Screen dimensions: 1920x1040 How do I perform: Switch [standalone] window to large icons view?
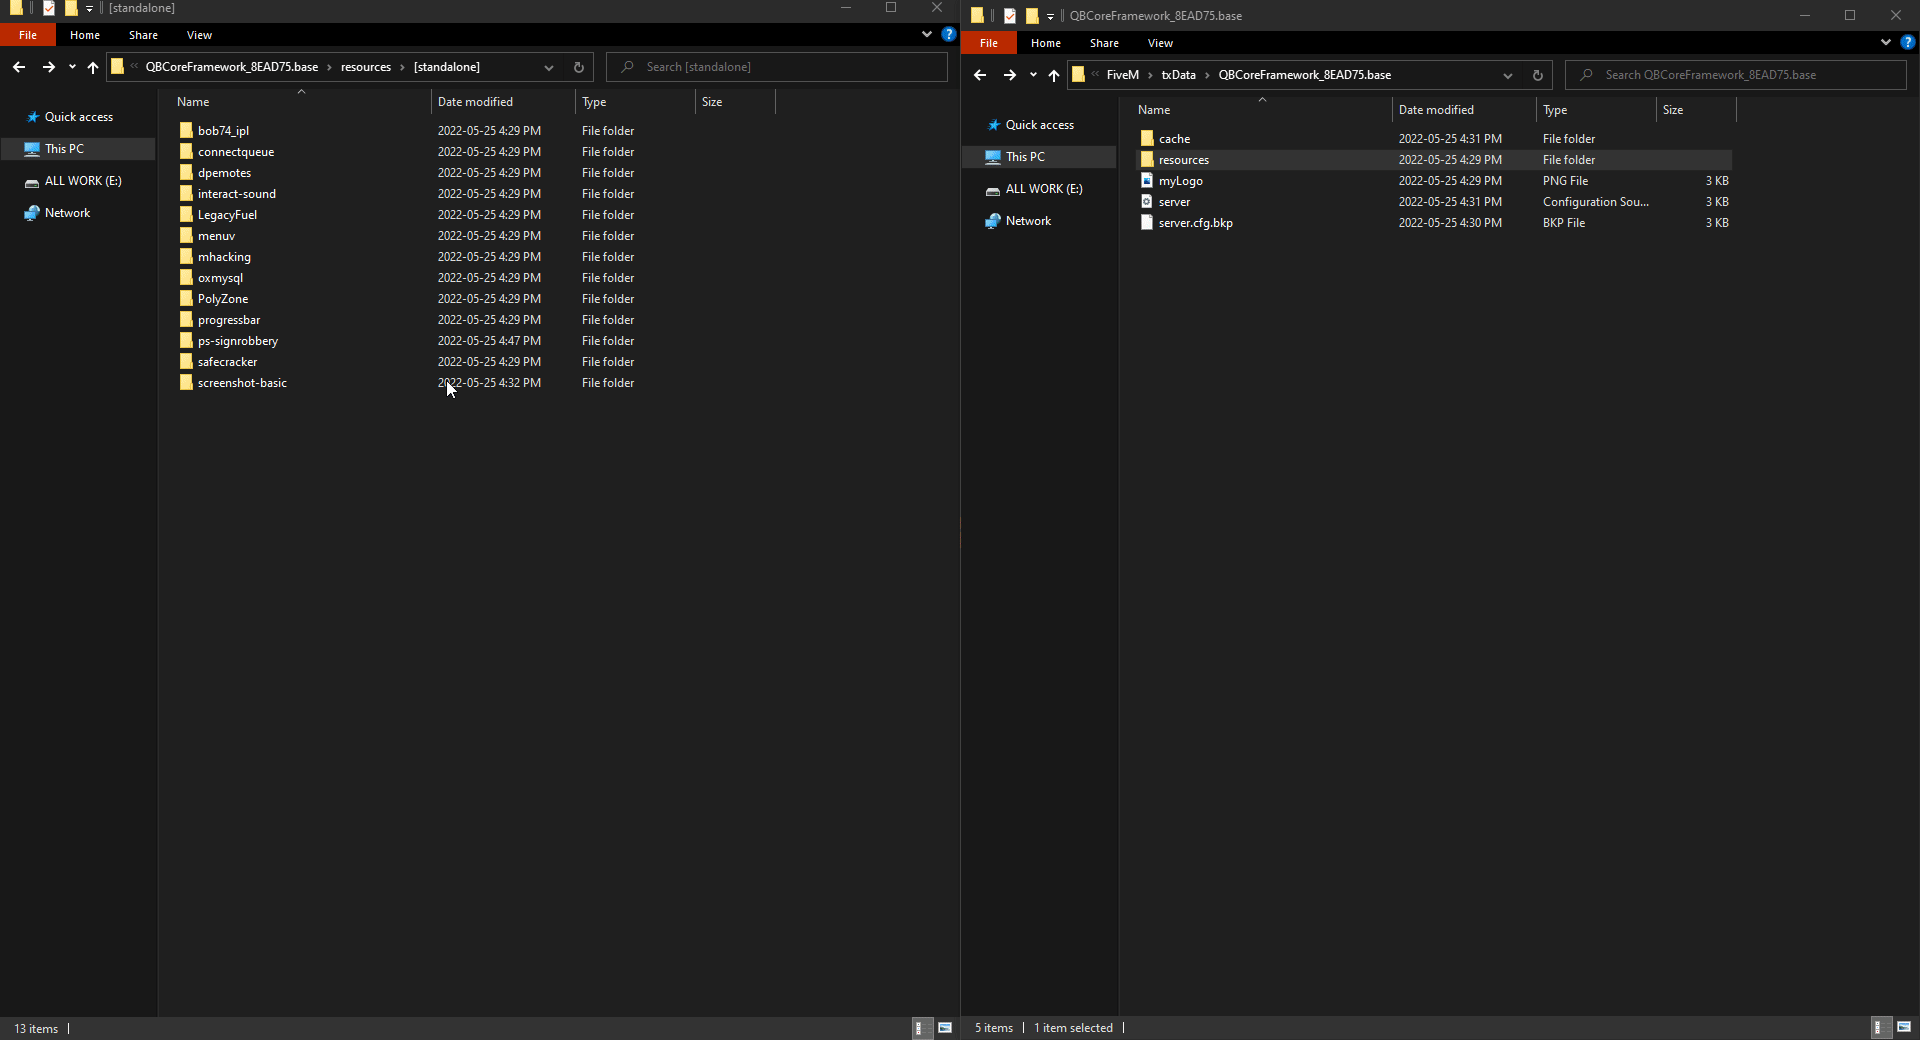(945, 1028)
